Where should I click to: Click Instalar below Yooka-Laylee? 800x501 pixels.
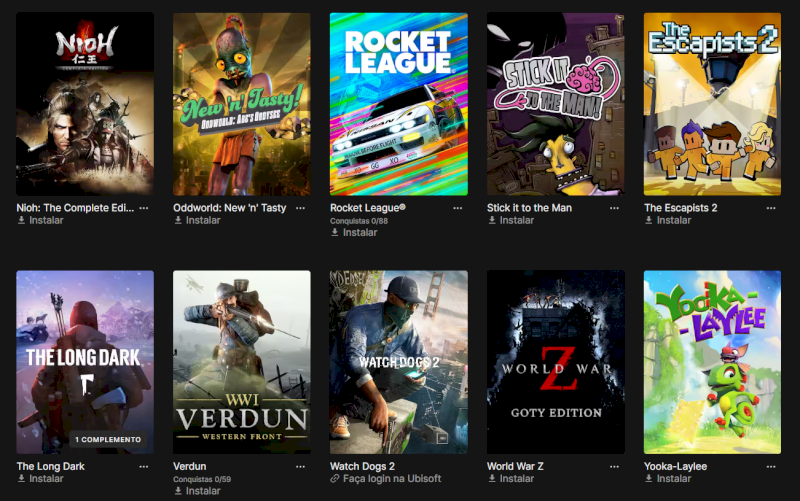tap(668, 479)
